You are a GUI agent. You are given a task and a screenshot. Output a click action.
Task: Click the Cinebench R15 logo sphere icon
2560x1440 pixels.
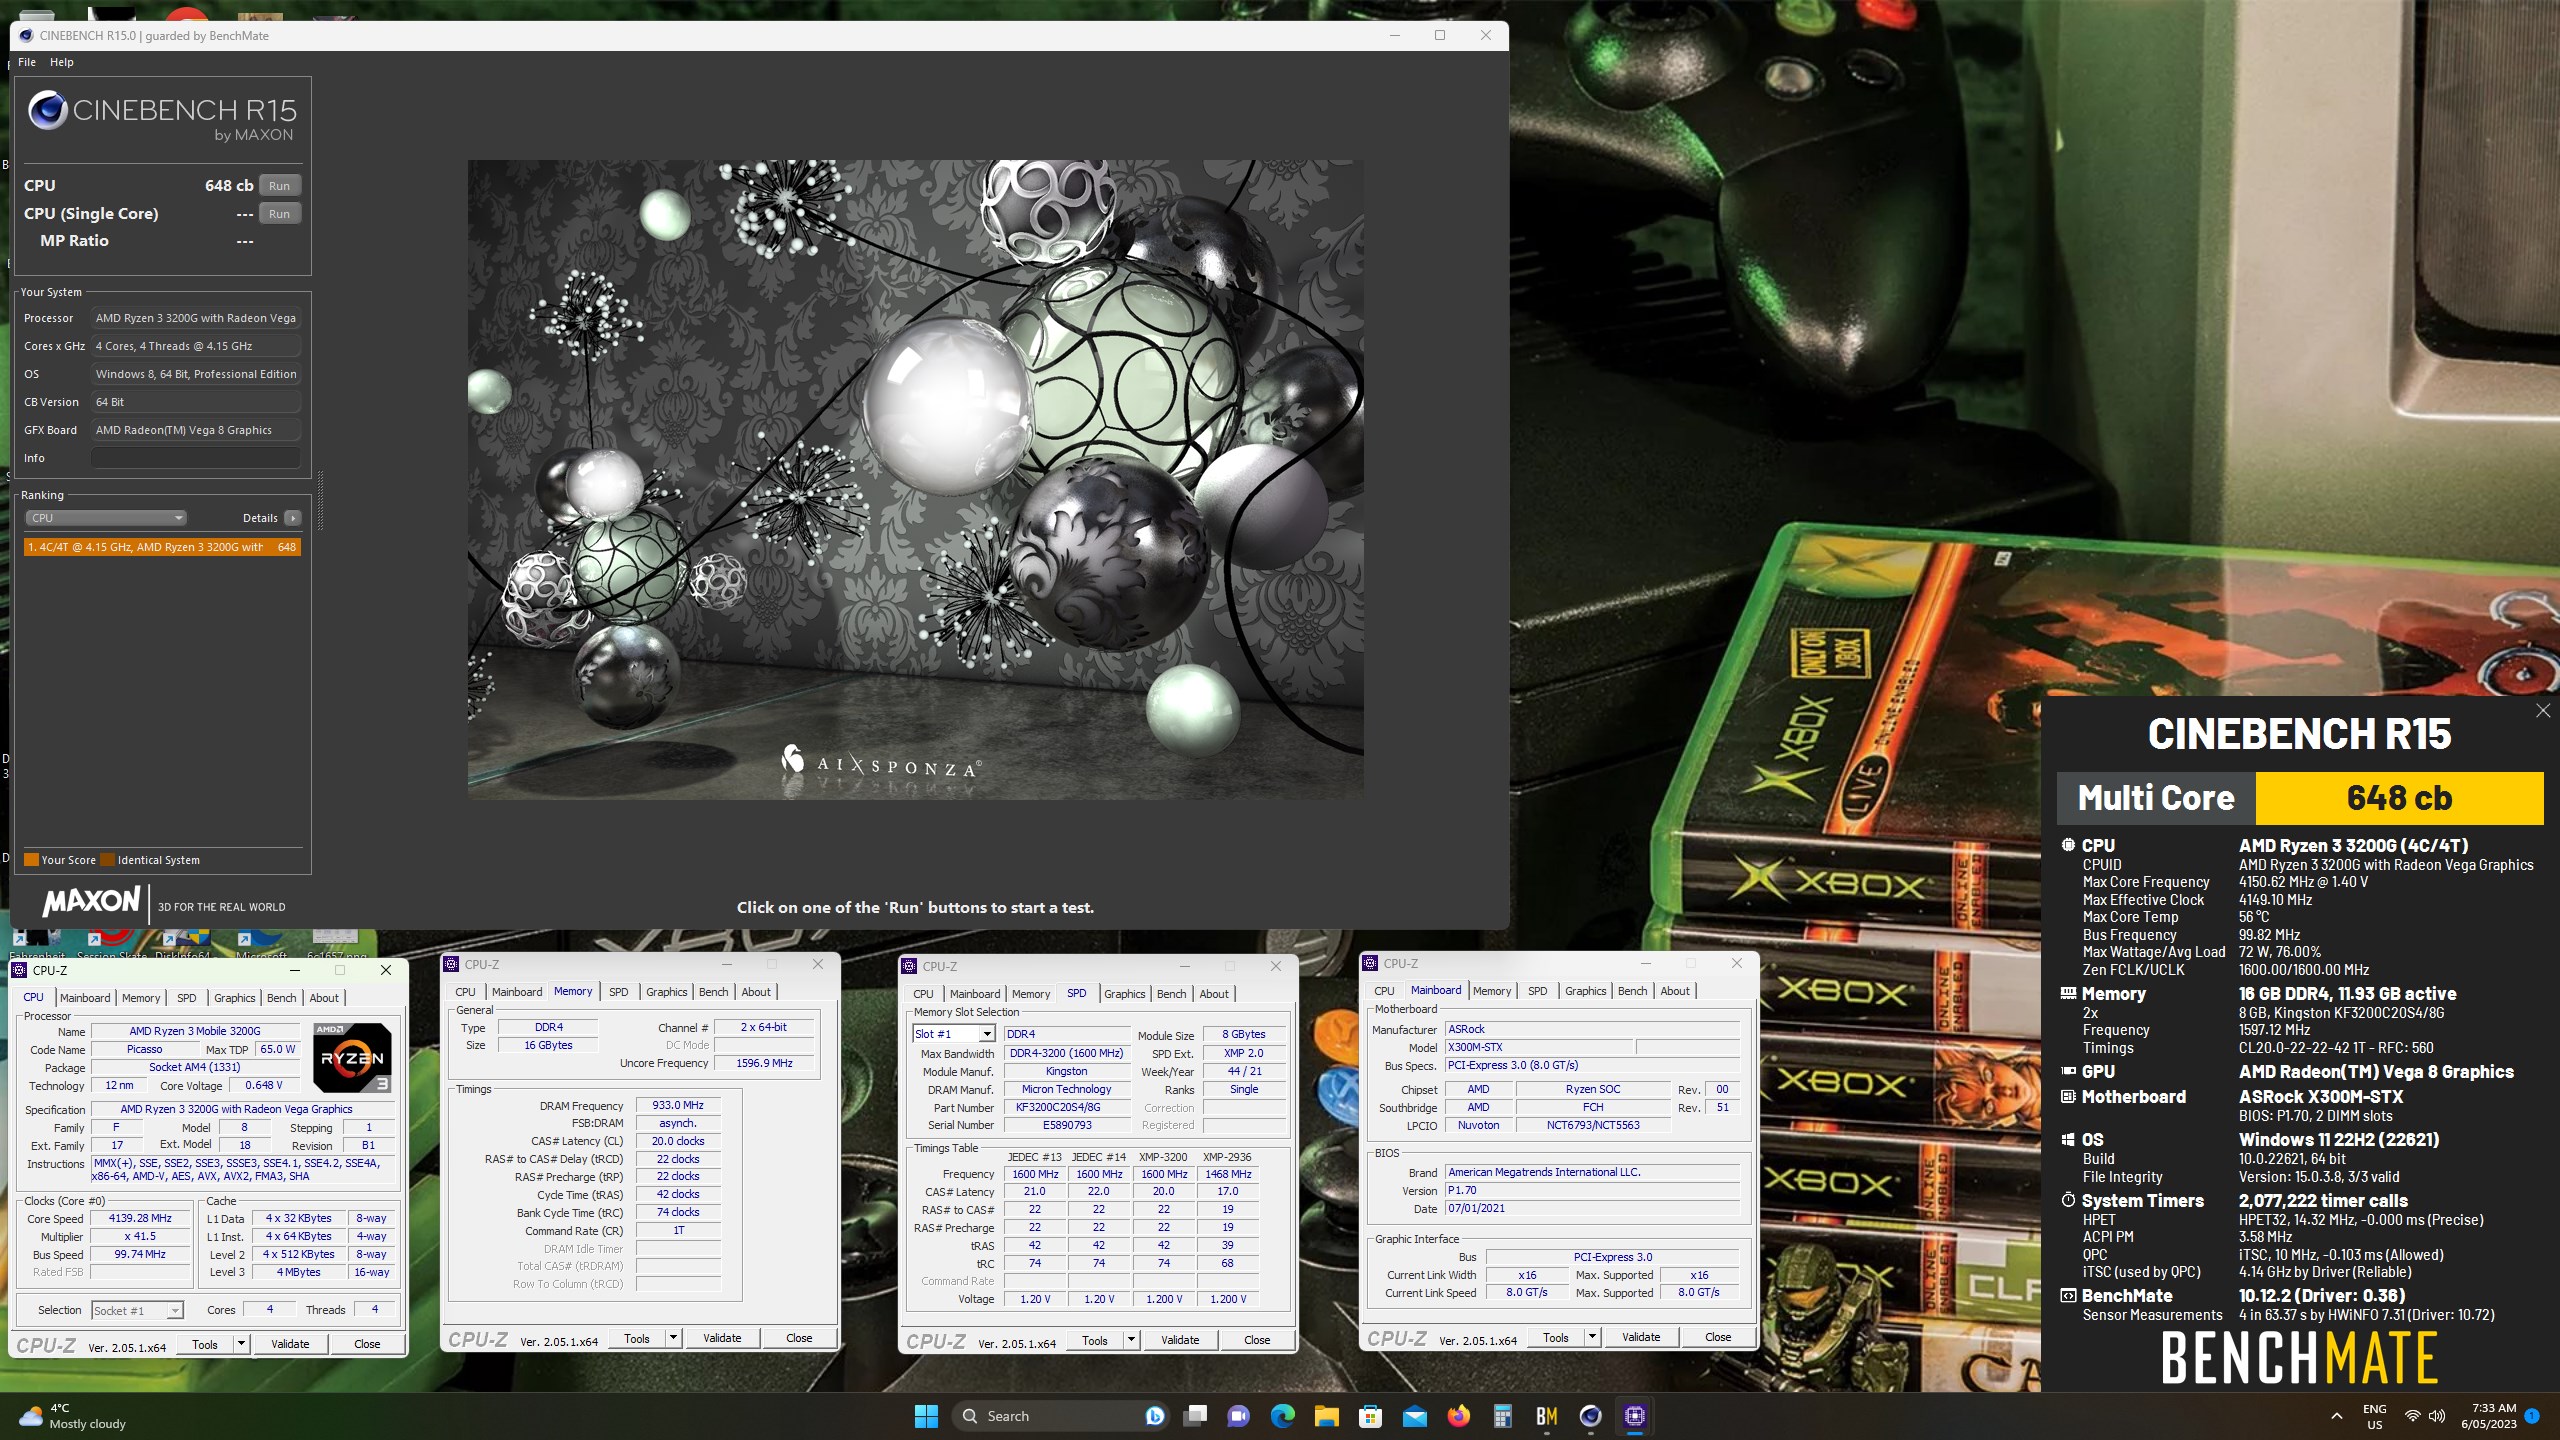tap(47, 110)
